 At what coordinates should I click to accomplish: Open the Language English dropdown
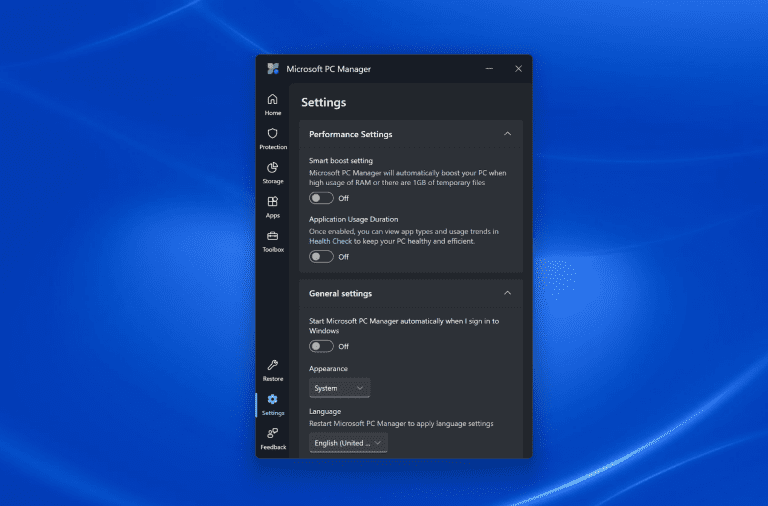pyautogui.click(x=348, y=442)
